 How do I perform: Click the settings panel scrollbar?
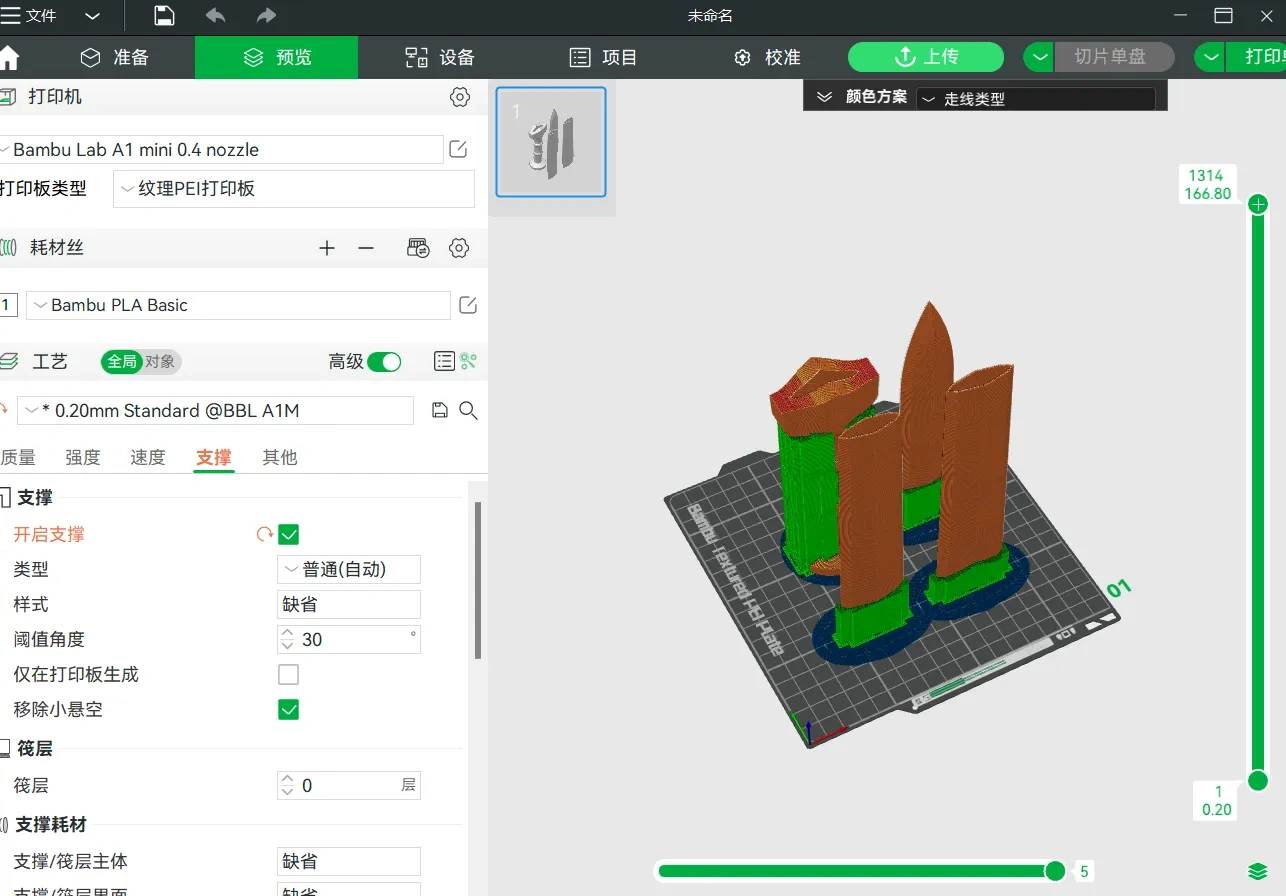pos(478,580)
